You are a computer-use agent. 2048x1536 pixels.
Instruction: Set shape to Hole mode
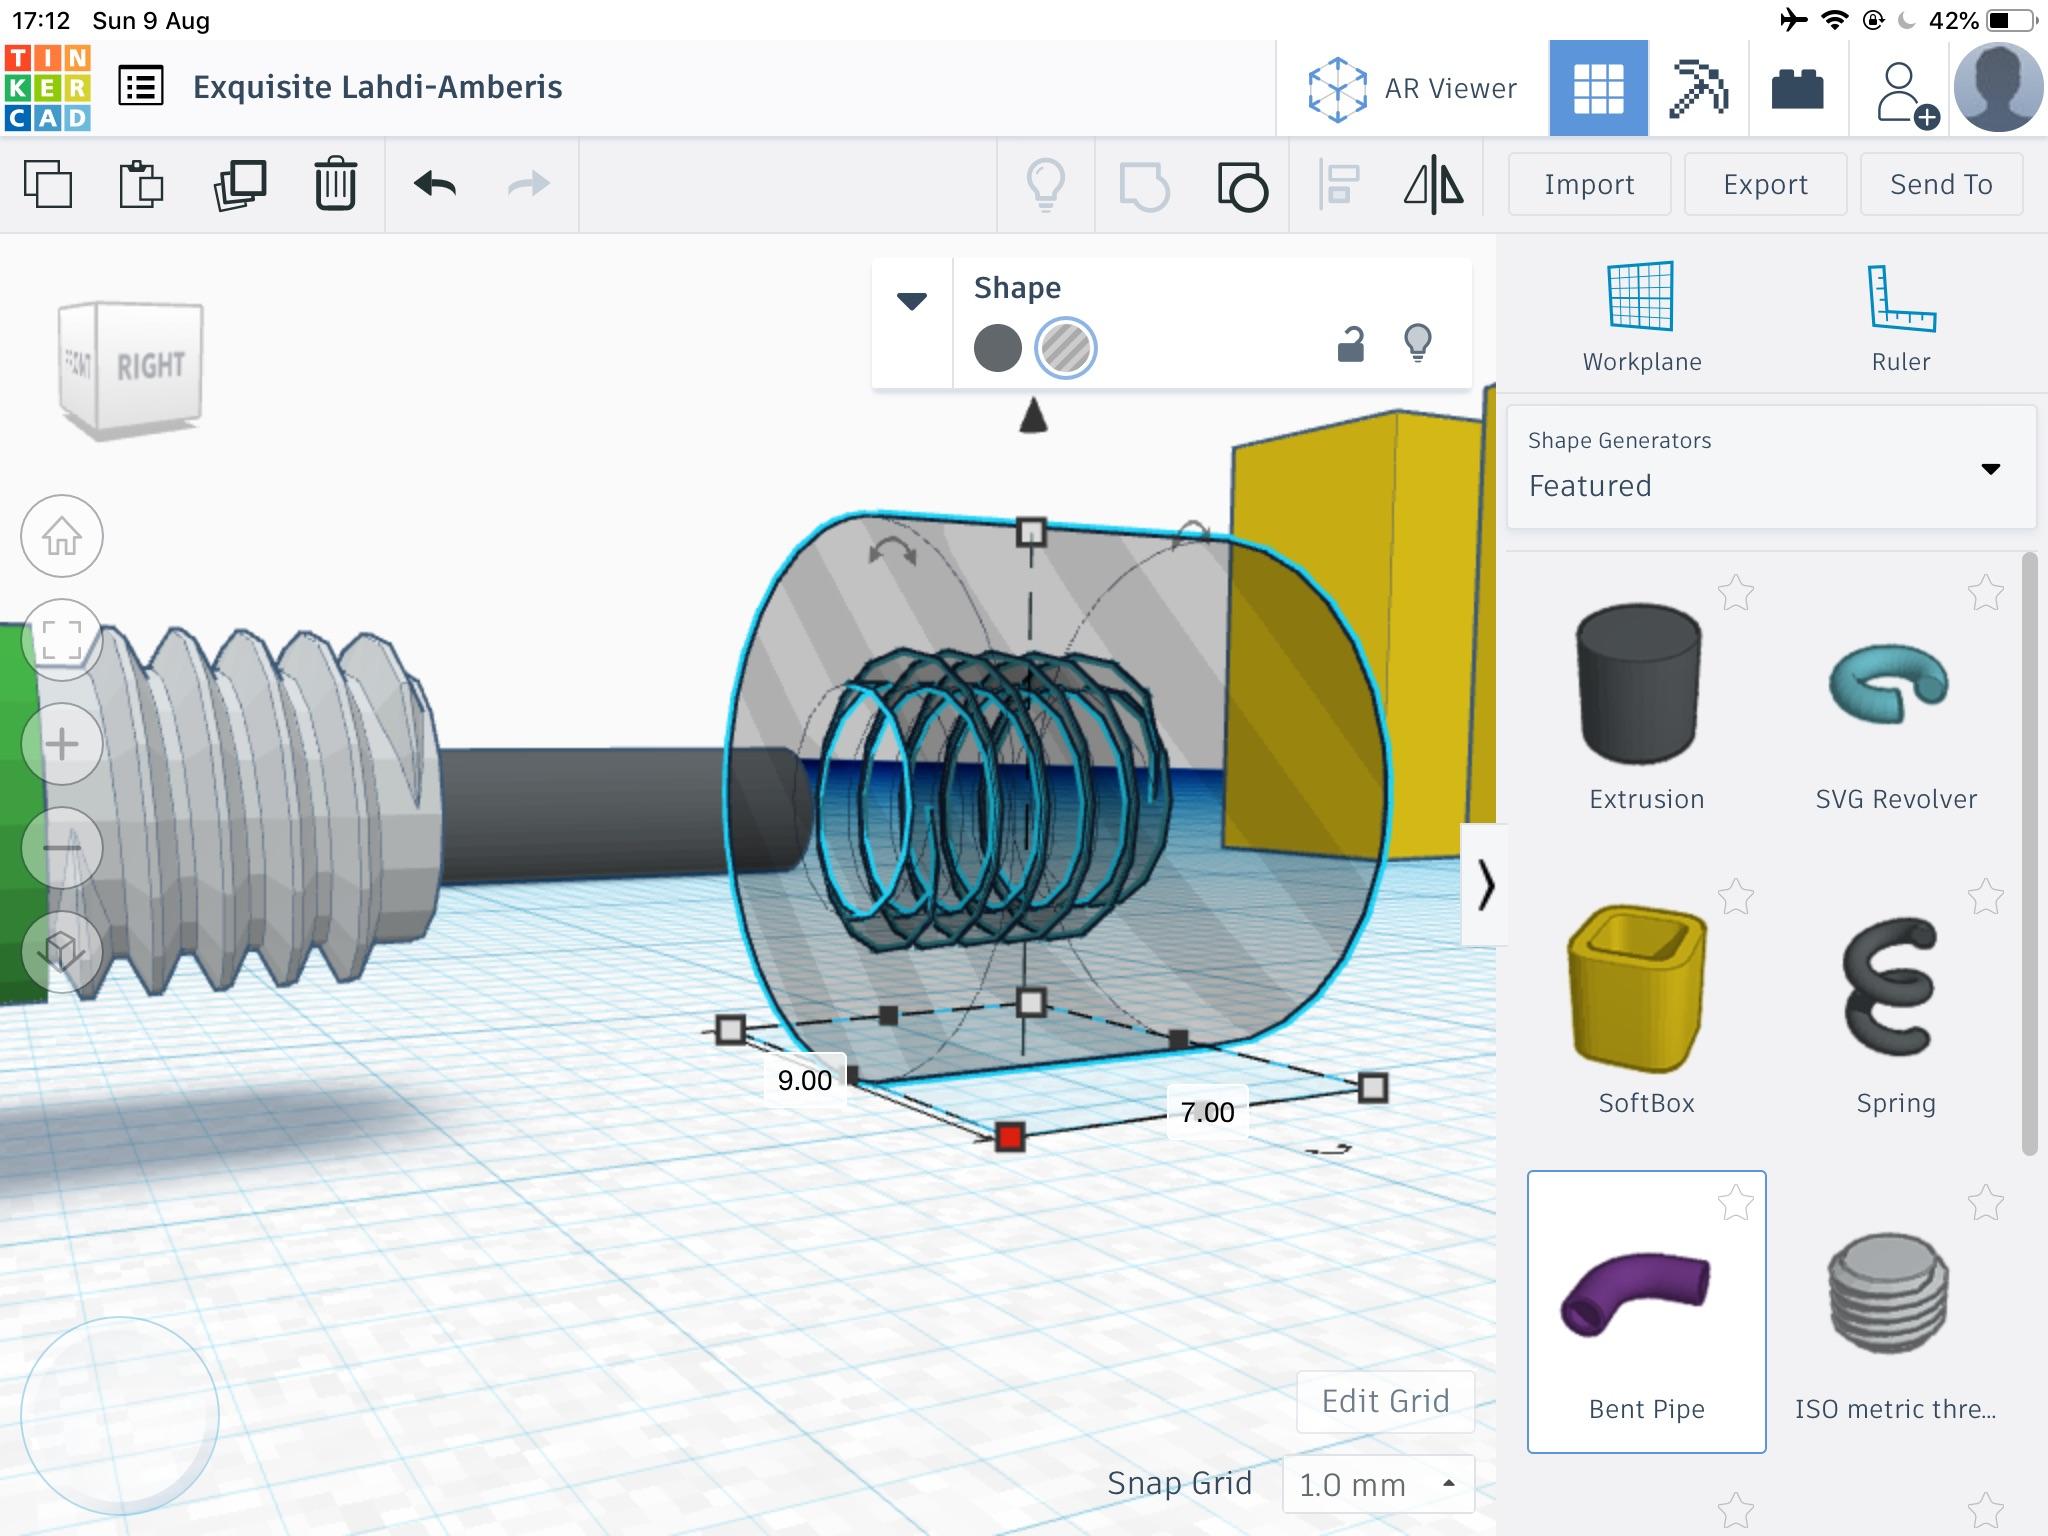(1065, 348)
